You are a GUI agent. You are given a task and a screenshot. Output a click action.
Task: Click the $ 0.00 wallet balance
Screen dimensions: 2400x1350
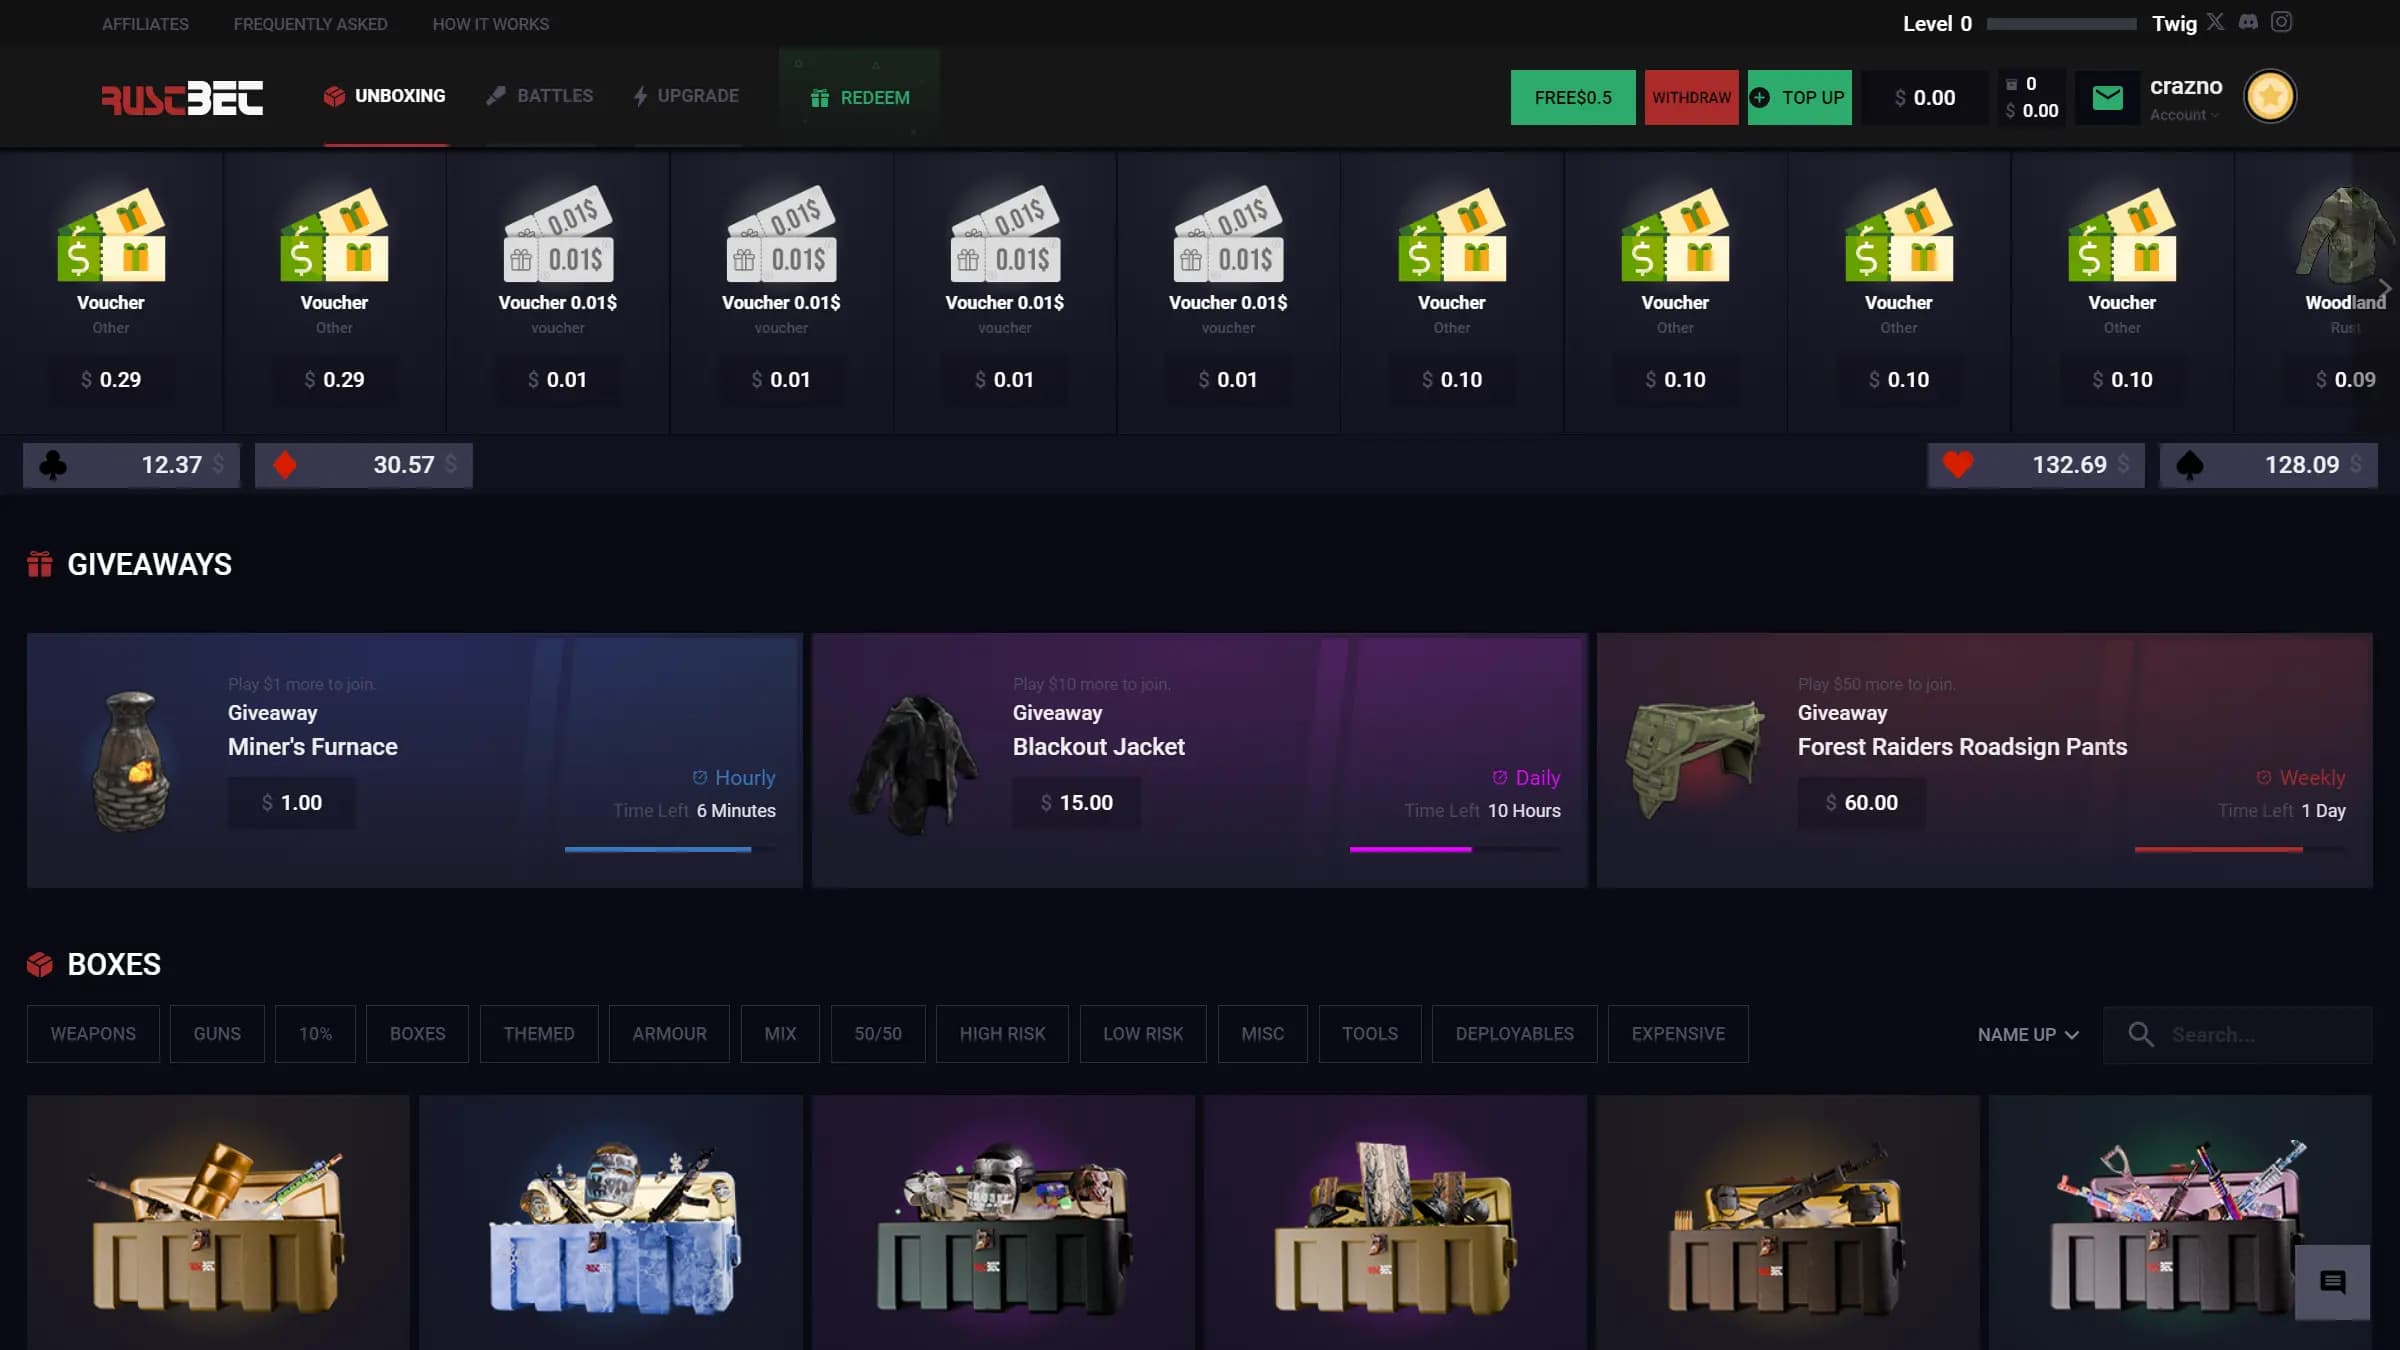tap(1925, 98)
